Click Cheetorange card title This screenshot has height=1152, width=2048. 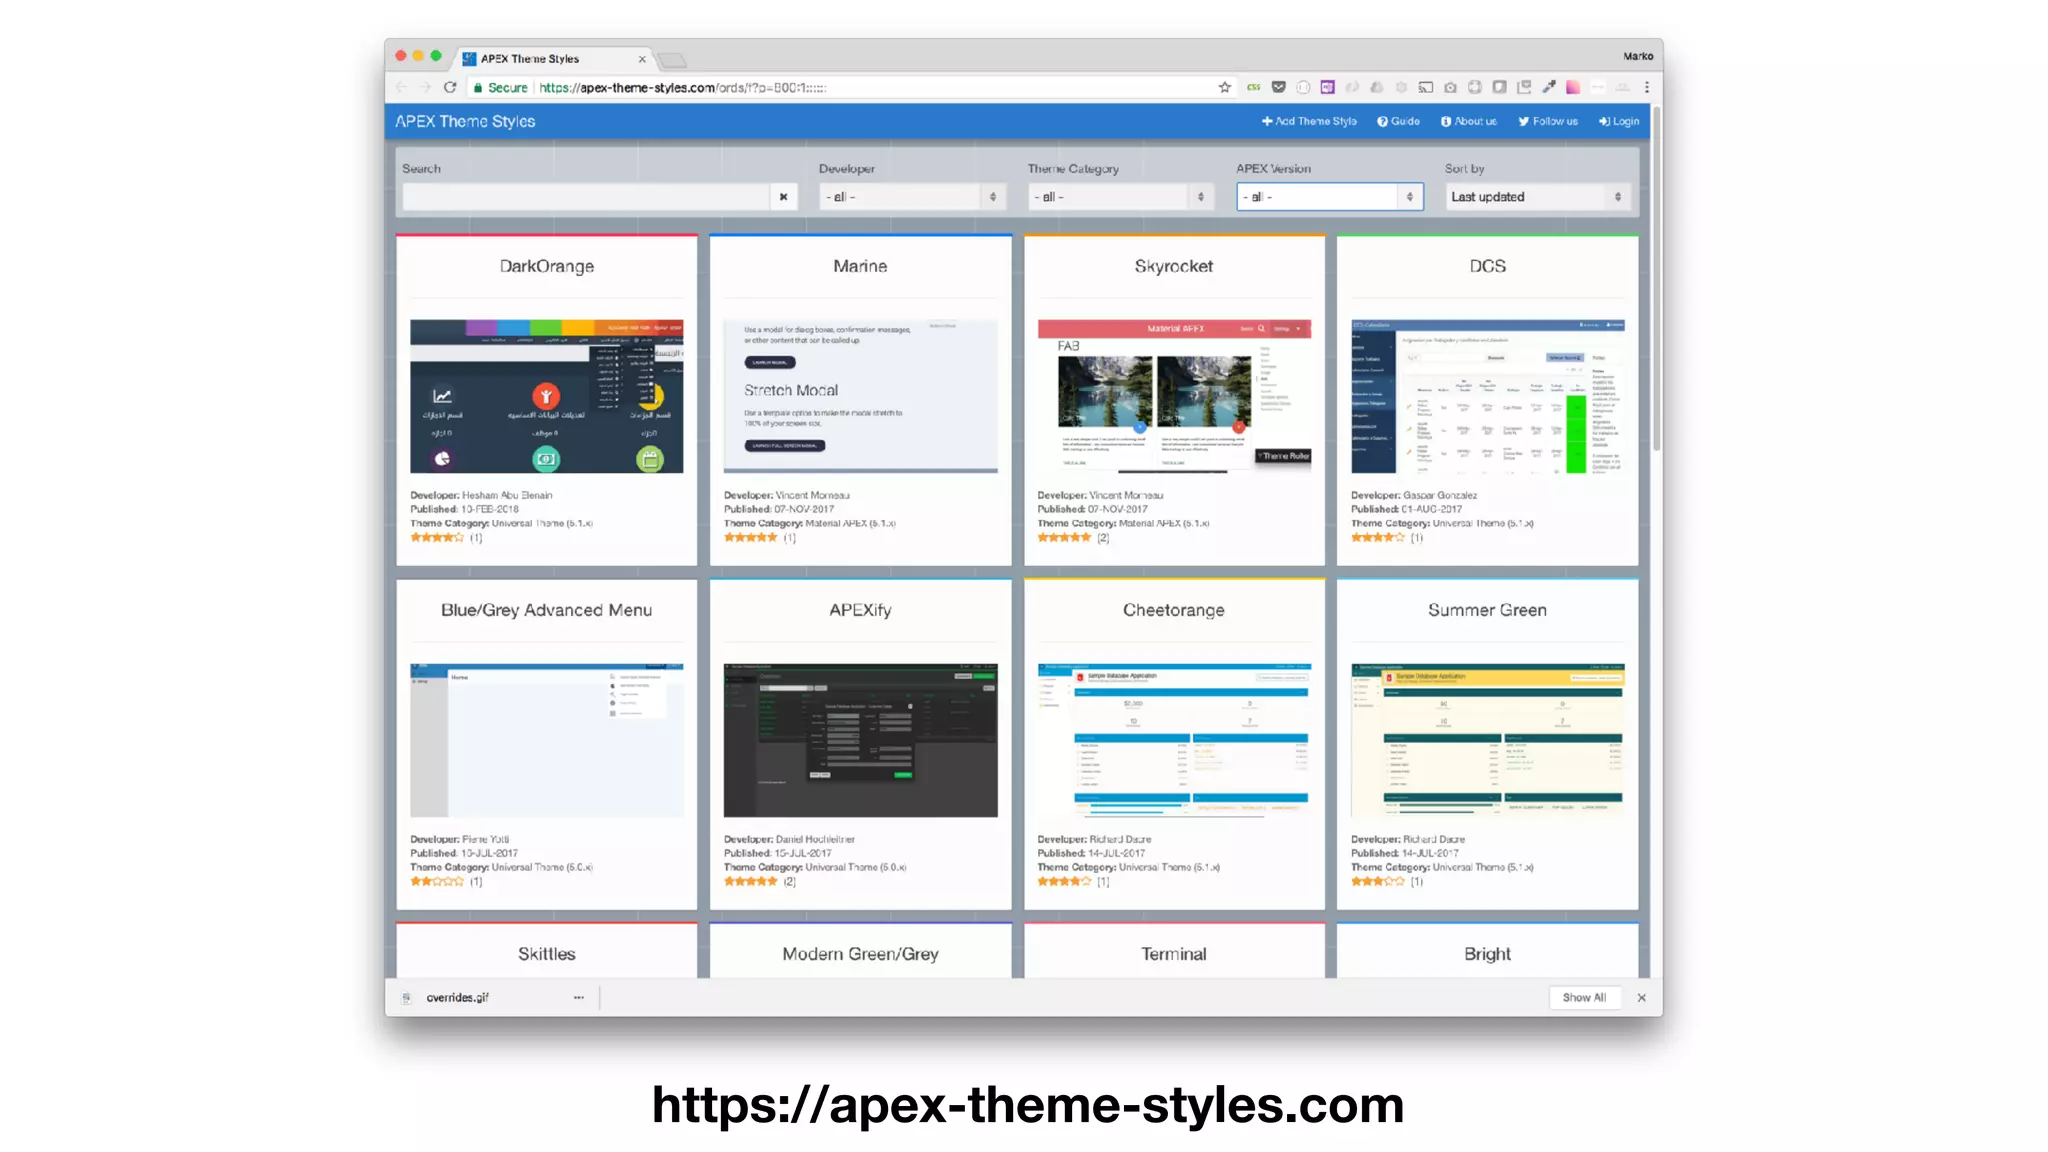[1174, 610]
